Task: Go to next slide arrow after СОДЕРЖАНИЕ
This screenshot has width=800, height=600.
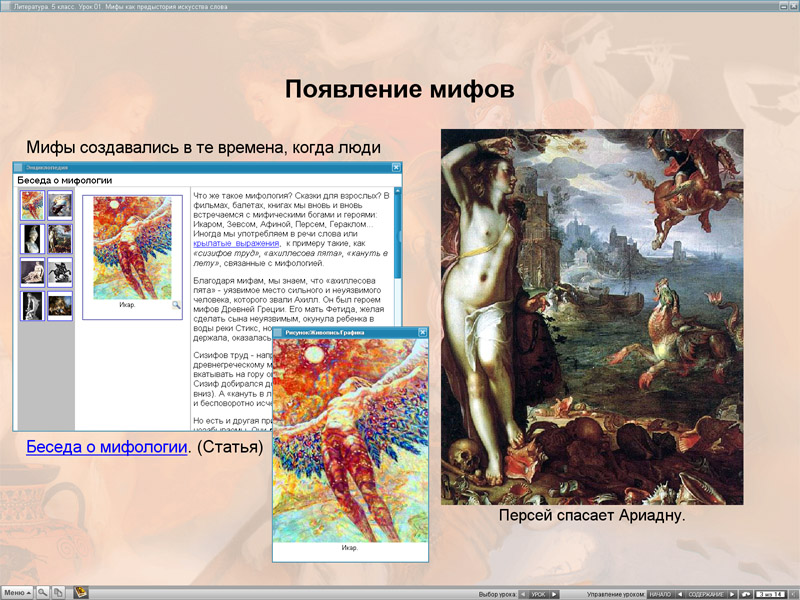Action: [732, 594]
